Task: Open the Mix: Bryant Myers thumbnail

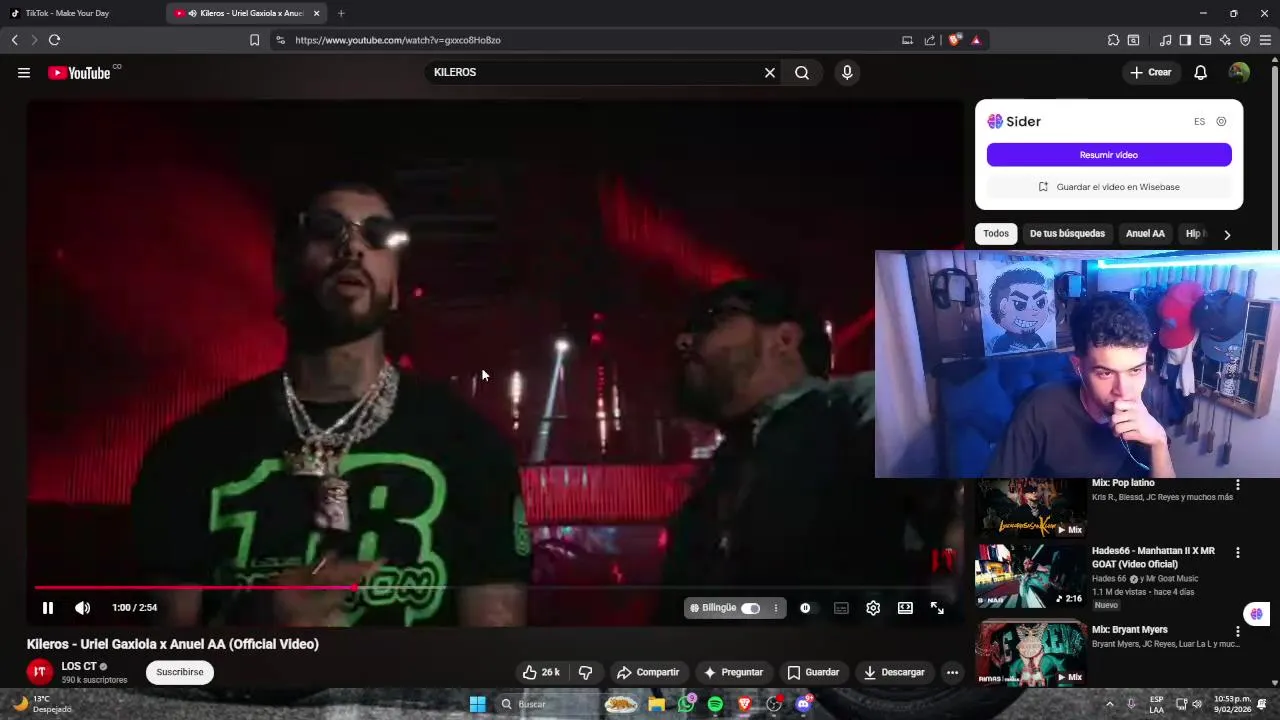Action: 1031,654
